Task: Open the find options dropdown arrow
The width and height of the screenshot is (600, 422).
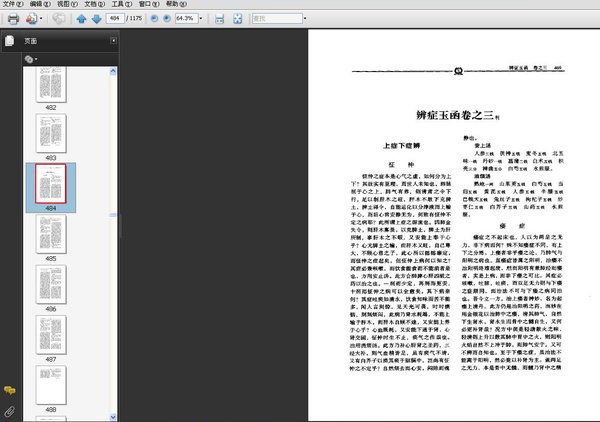Action: click(x=305, y=18)
